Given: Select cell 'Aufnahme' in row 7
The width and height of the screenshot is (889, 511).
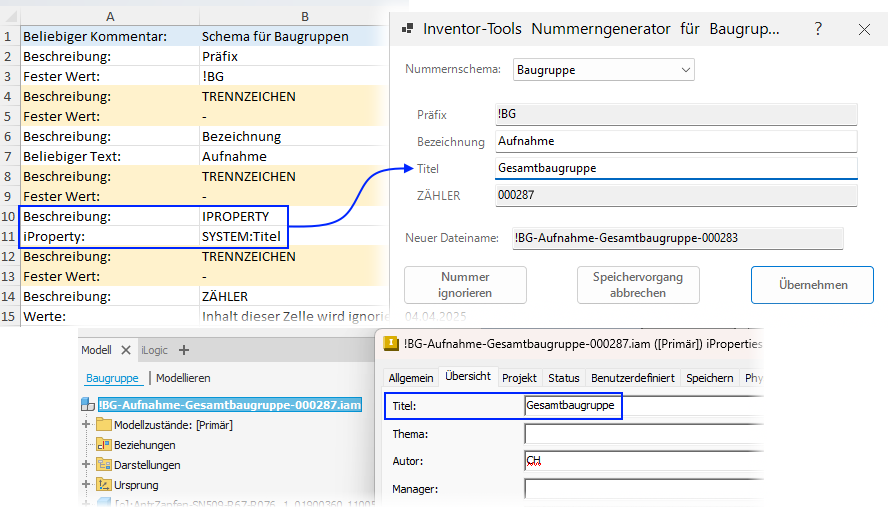Looking at the screenshot, I should pos(294,156).
